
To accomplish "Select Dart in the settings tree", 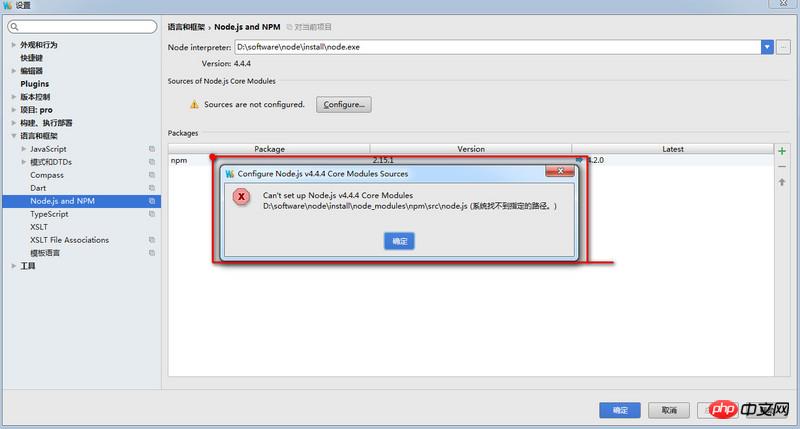I will tap(38, 188).
